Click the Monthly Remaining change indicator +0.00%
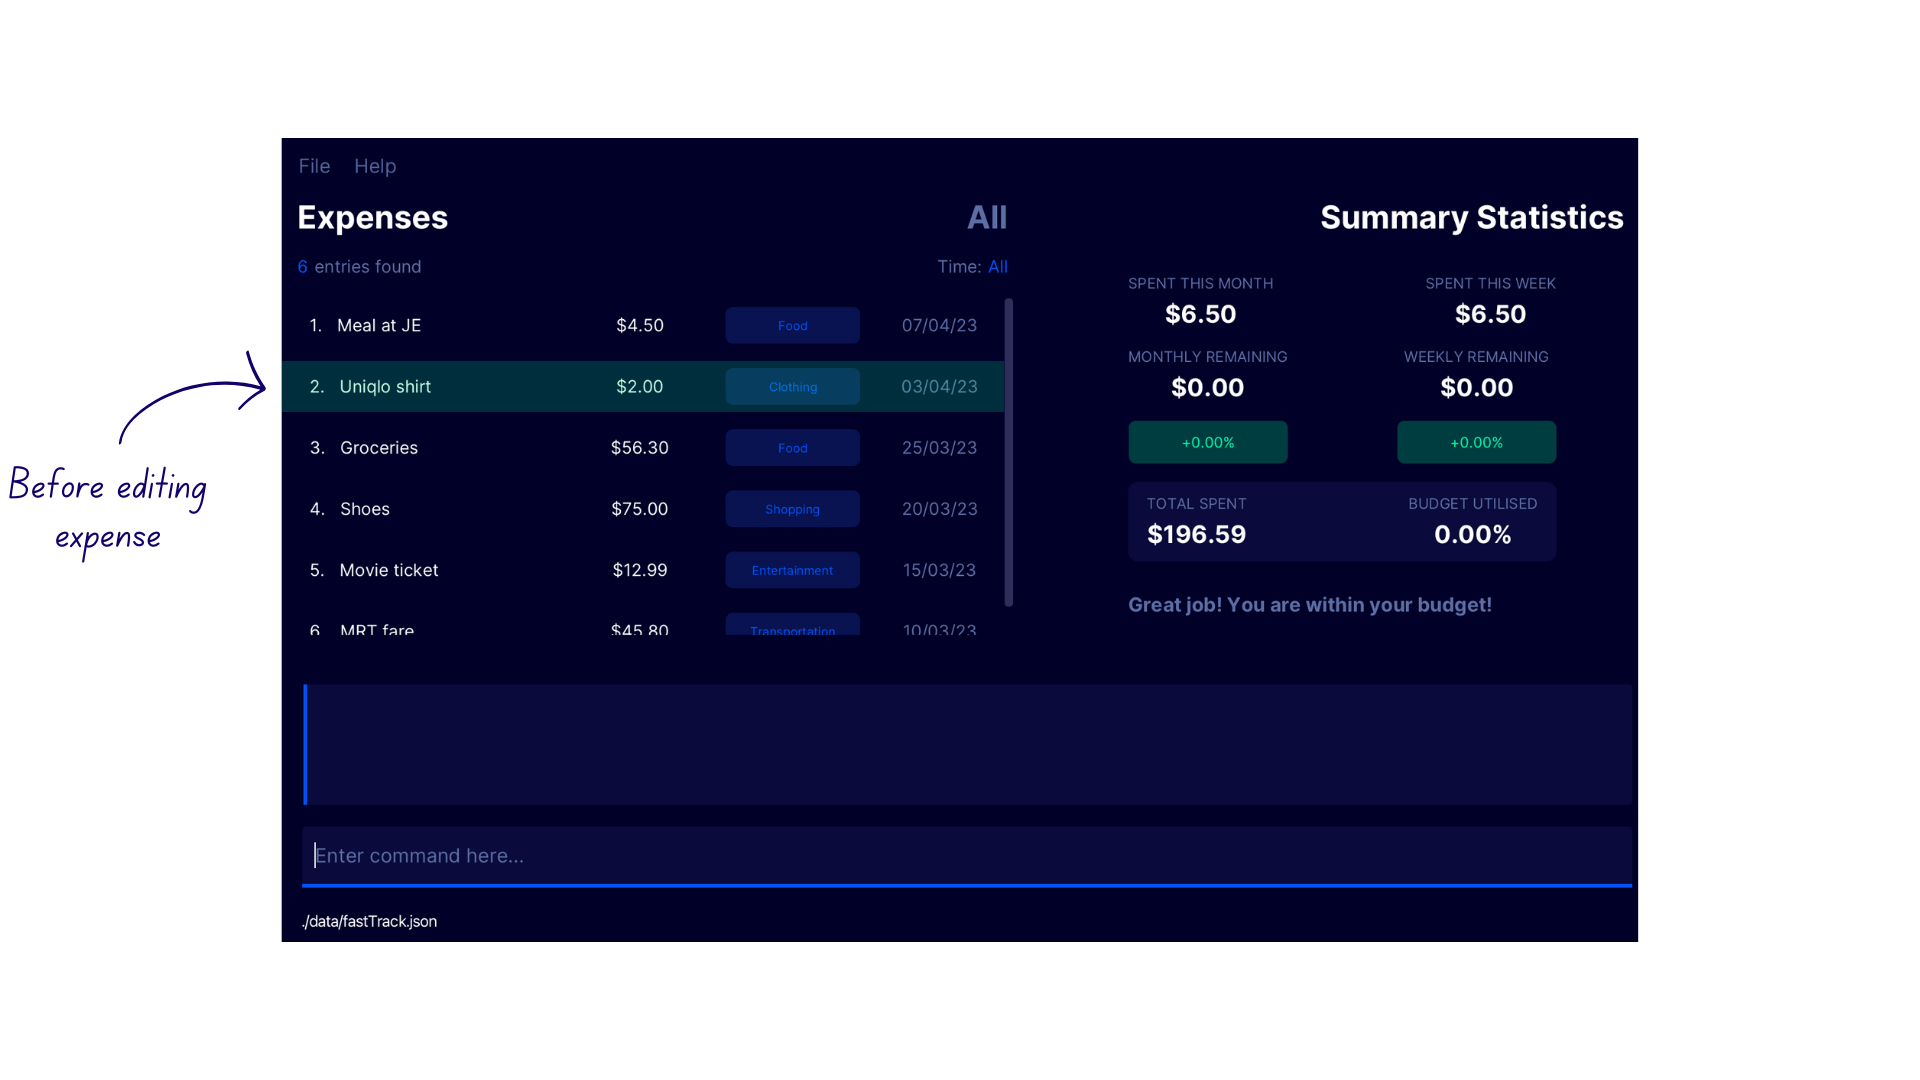Screen dimensions: 1920x1080 (1208, 442)
